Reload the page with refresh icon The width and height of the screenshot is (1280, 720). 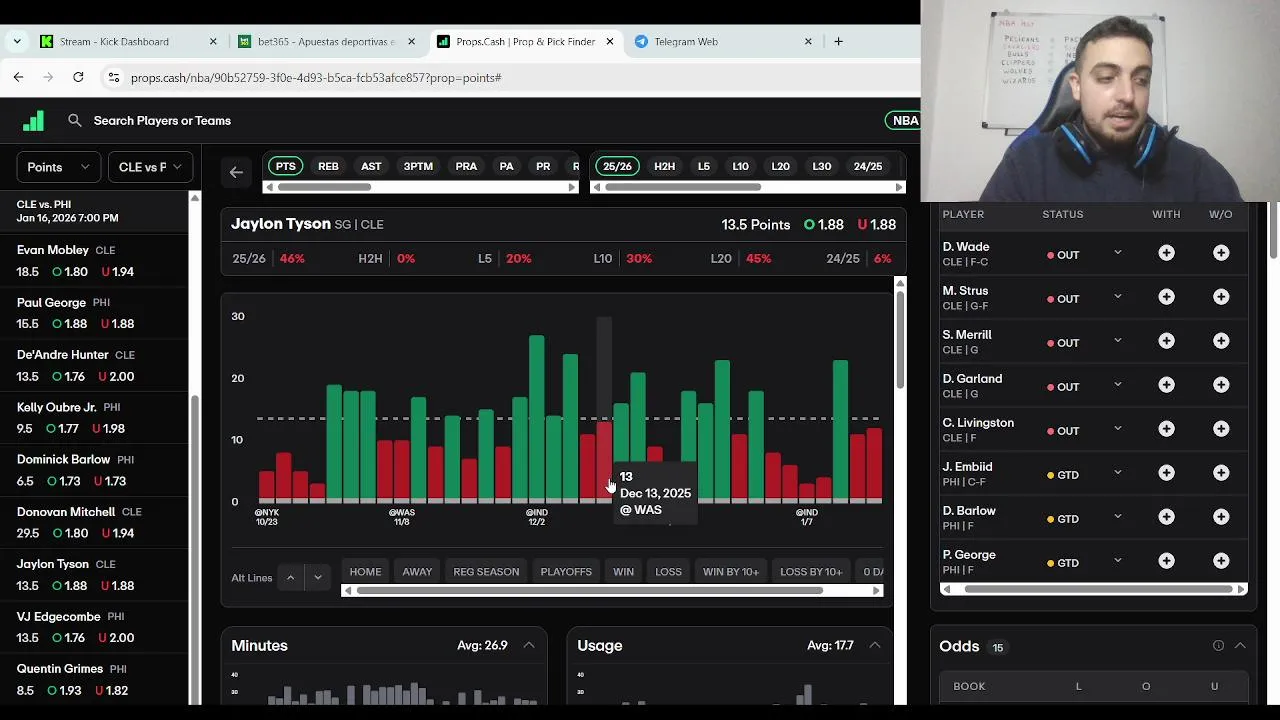pos(78,77)
